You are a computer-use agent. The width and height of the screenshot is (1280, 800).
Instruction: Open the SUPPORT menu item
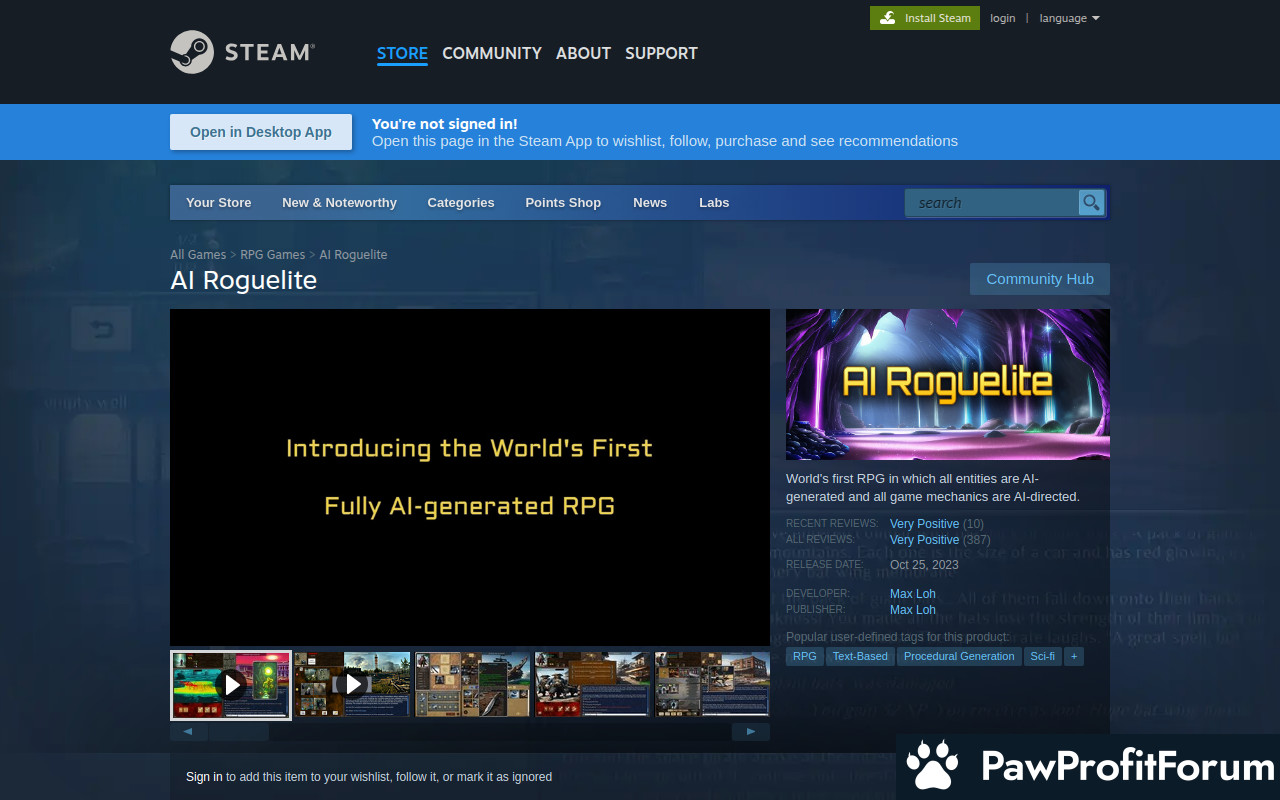click(661, 53)
